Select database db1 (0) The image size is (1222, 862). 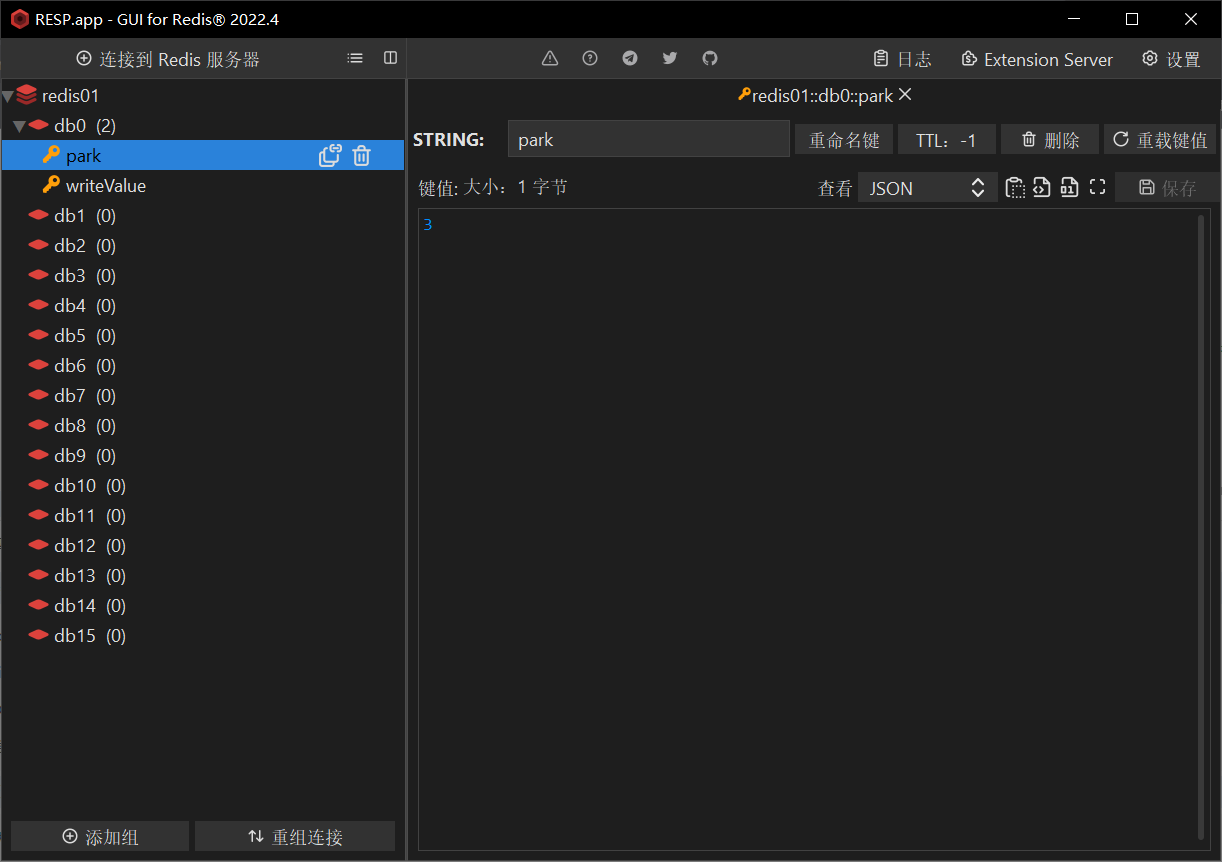(x=203, y=215)
